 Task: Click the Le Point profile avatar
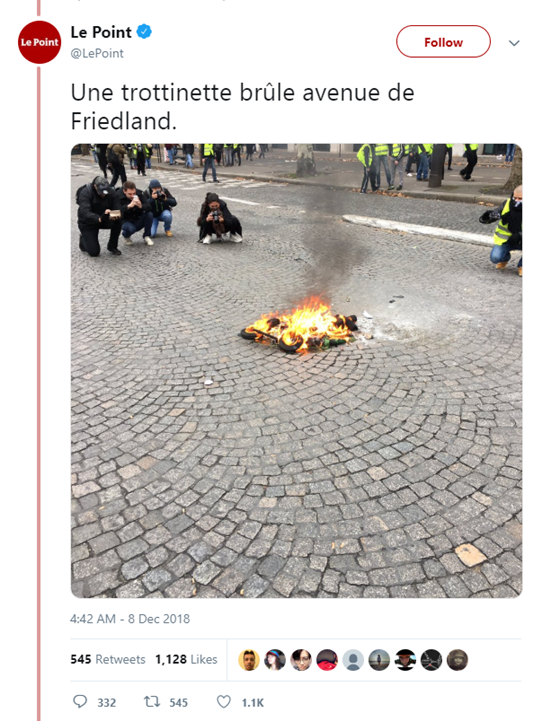click(40, 42)
